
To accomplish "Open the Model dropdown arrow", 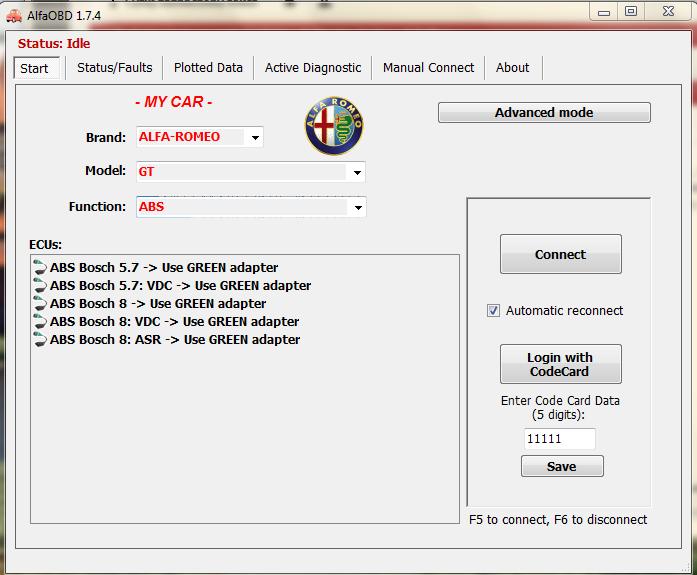I will pos(357,172).
